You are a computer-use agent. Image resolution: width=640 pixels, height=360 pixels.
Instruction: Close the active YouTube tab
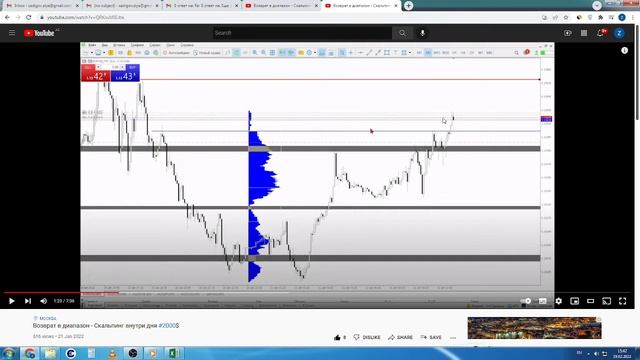click(x=396, y=6)
